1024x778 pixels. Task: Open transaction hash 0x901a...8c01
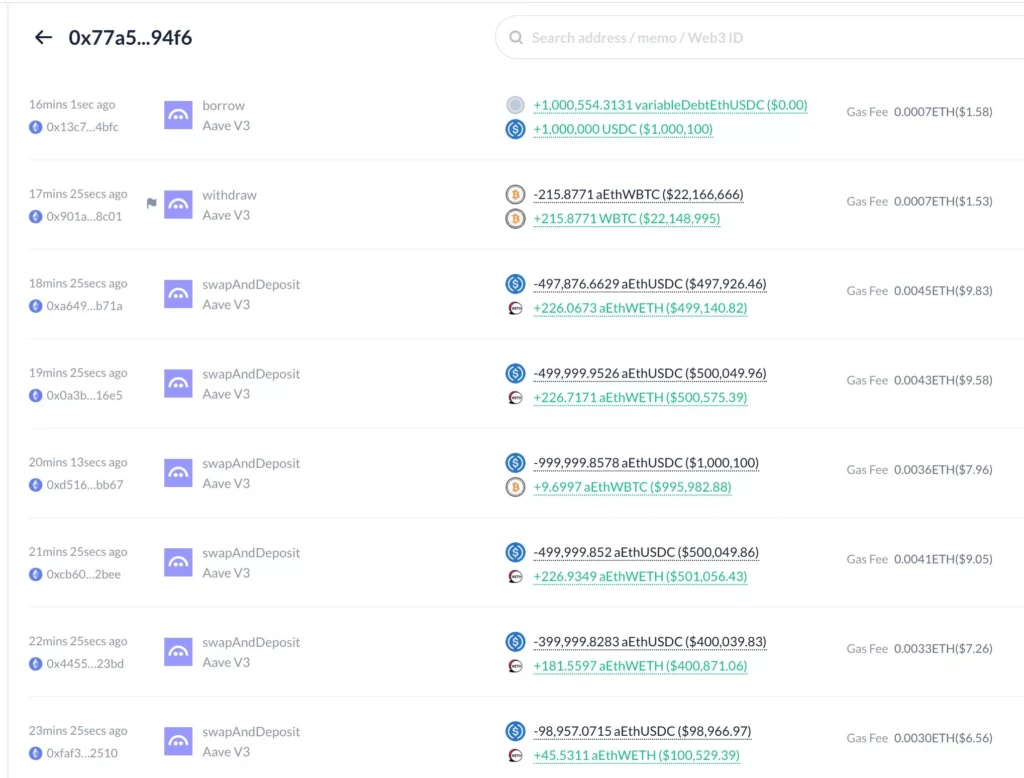(84, 216)
